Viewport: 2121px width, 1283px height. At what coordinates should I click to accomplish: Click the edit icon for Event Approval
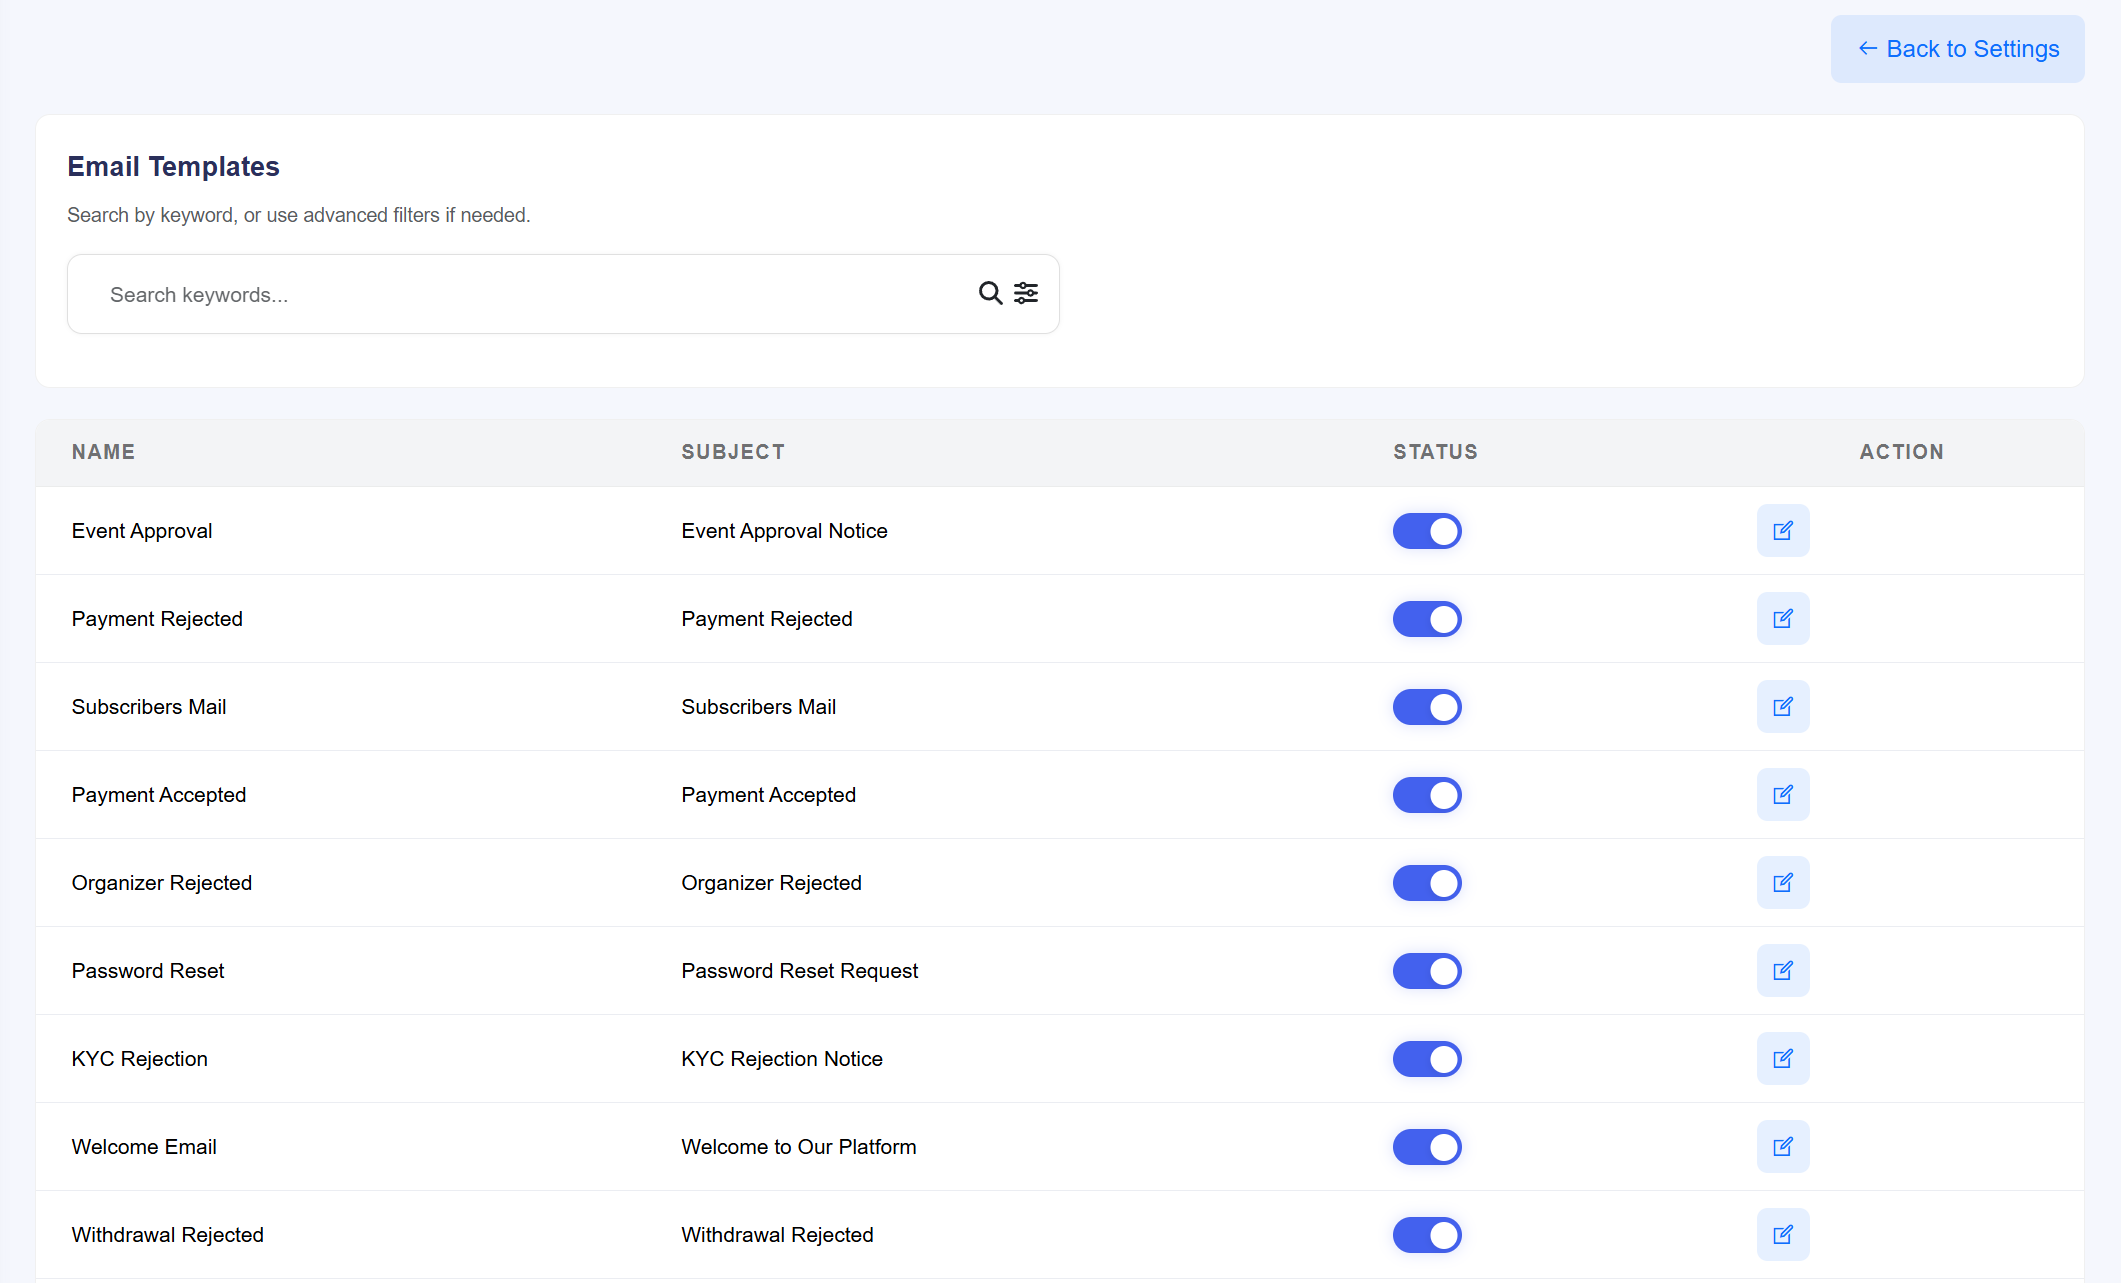click(x=1783, y=531)
